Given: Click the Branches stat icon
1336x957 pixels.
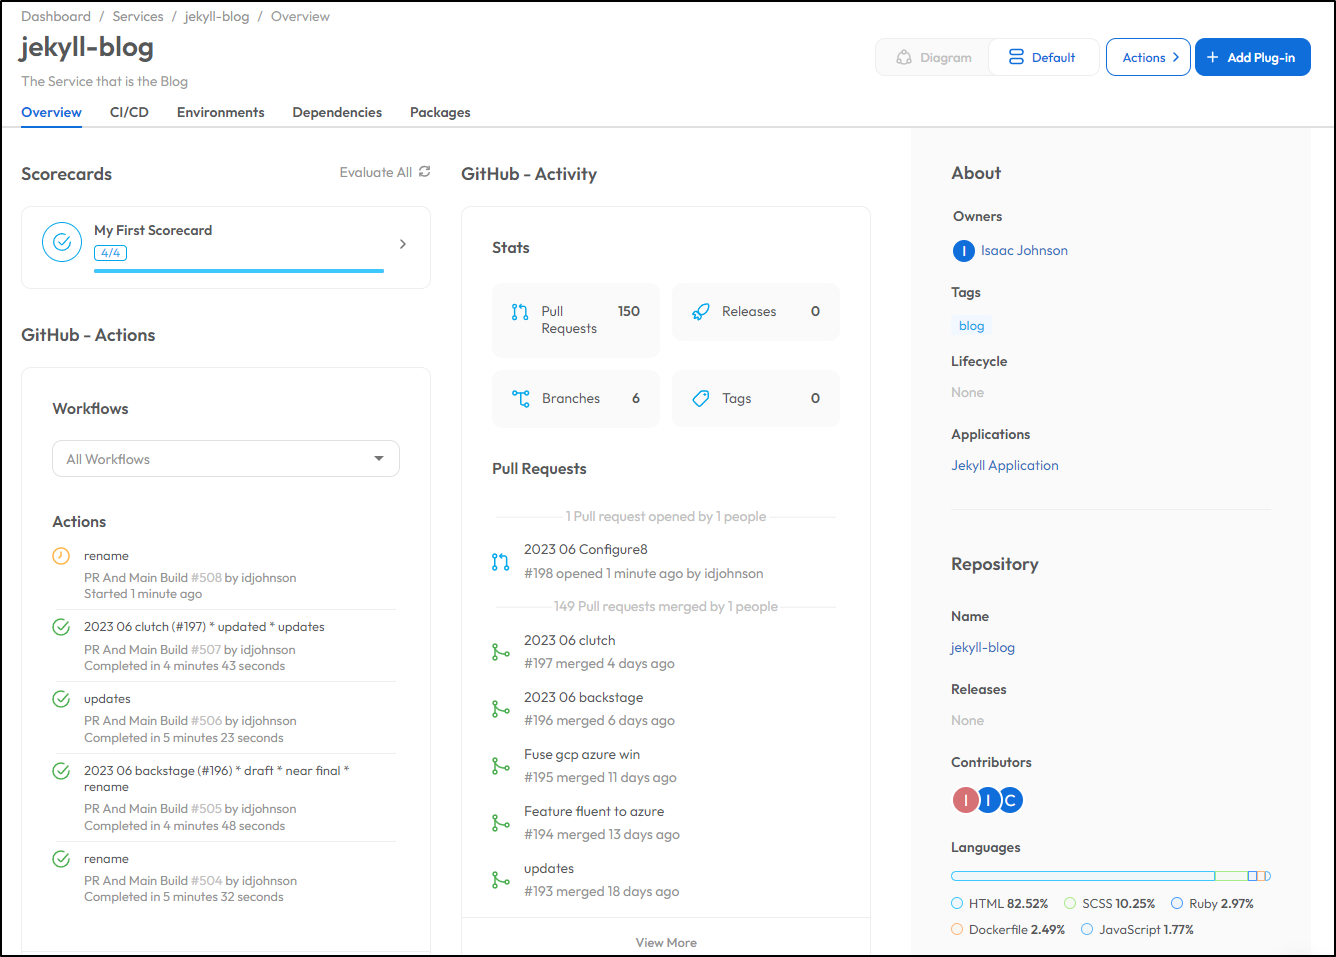Looking at the screenshot, I should (521, 398).
